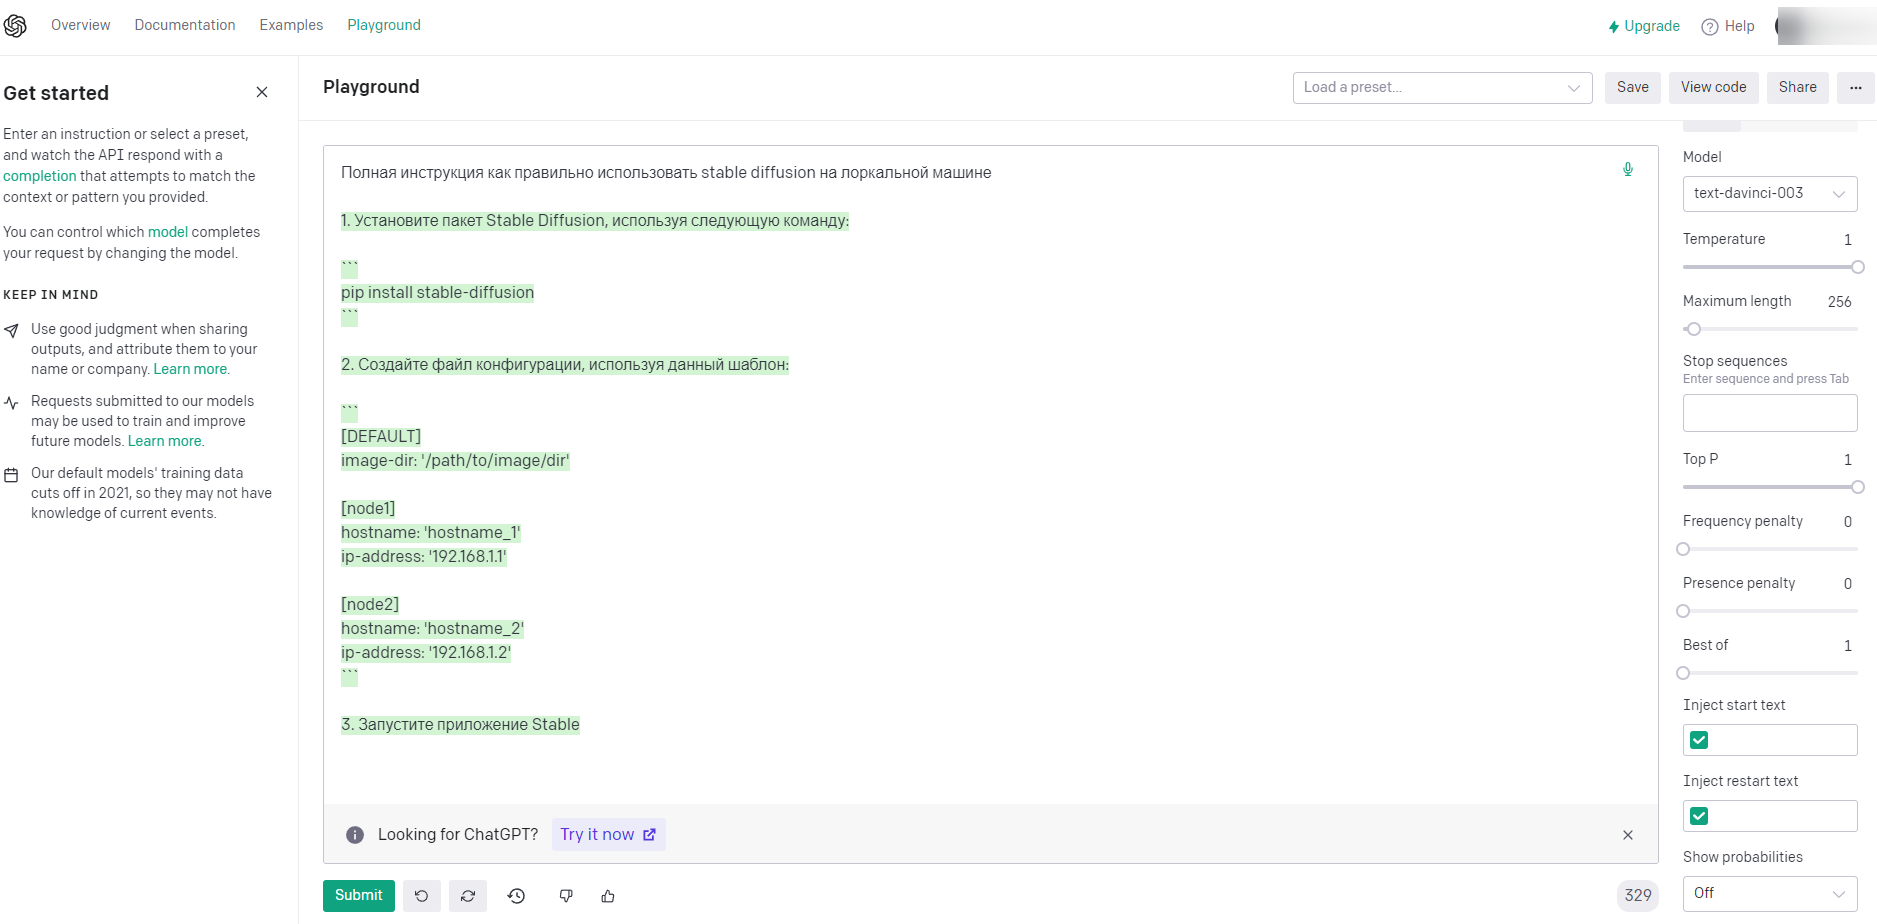Screen dimensions: 1877x924
Task: Click the Inject restart text field
Action: 1770,816
